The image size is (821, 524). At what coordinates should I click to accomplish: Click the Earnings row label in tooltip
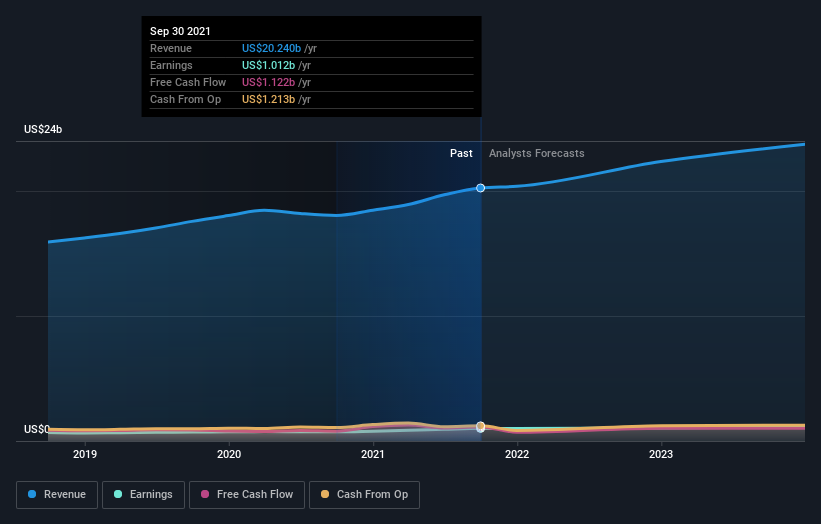coord(171,65)
